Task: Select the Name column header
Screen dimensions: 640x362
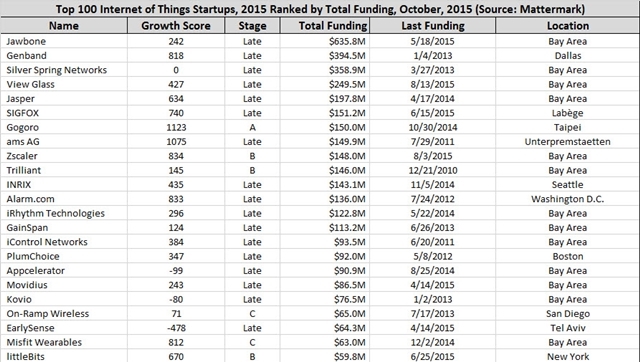Action: coord(64,26)
